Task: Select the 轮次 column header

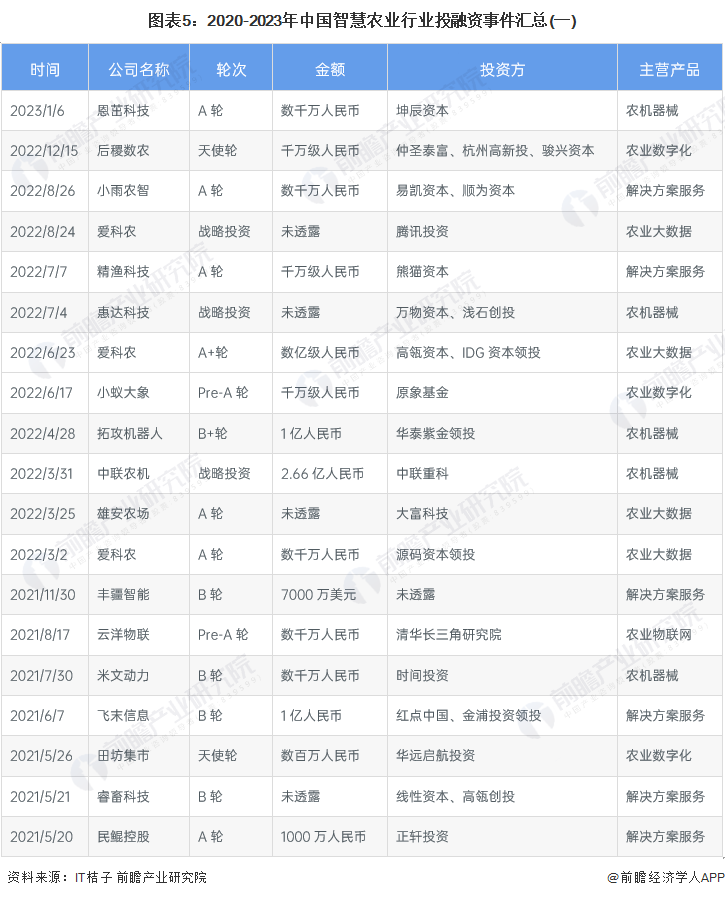Action: click(231, 69)
